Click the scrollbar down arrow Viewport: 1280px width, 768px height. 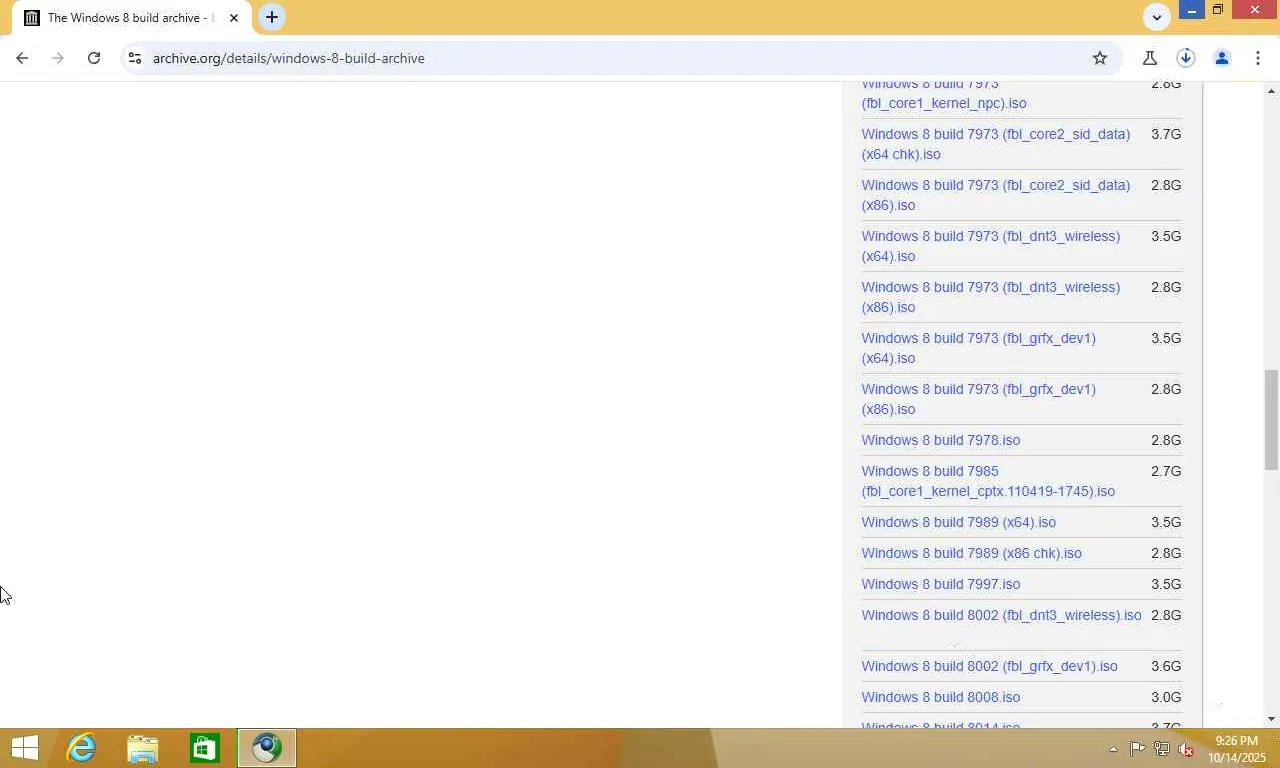click(1271, 718)
